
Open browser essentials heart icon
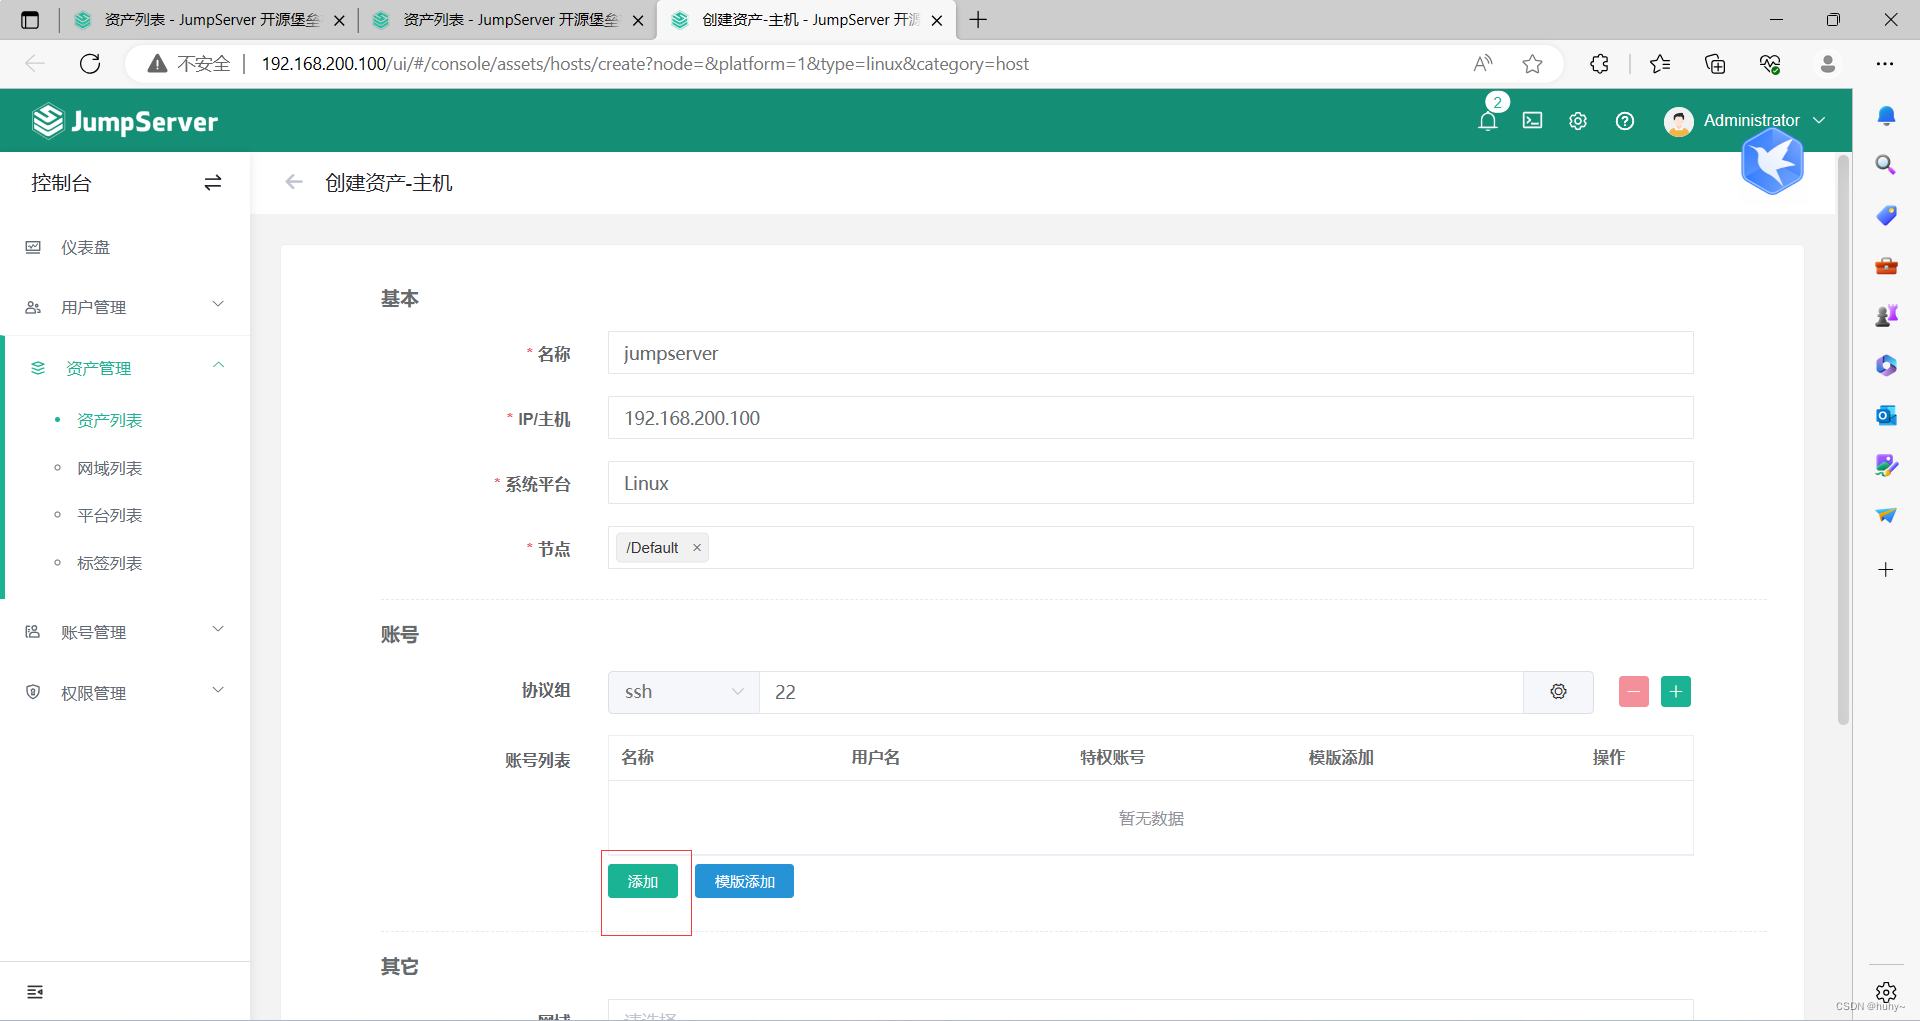pos(1770,64)
